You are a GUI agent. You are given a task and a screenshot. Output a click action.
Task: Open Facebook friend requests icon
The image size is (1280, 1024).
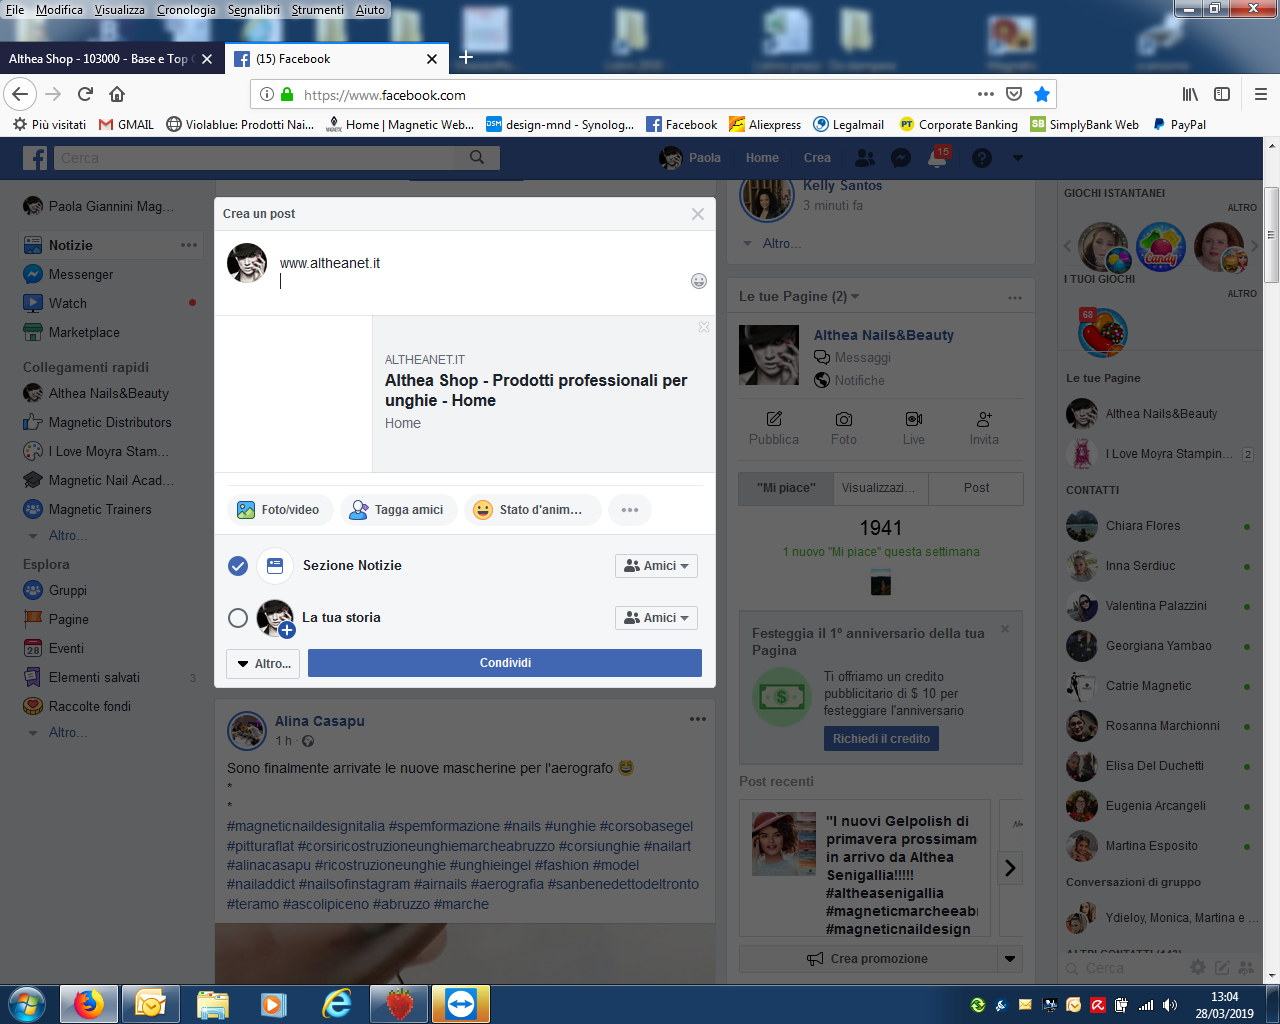[x=865, y=158]
